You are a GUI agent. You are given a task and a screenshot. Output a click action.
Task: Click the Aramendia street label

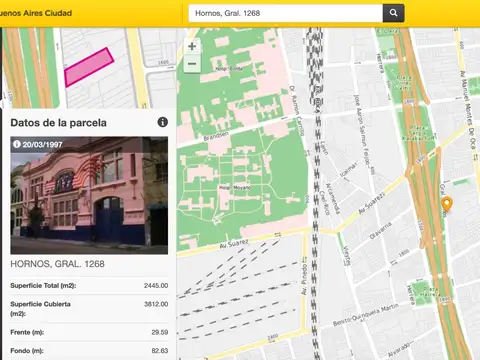(x=333, y=198)
